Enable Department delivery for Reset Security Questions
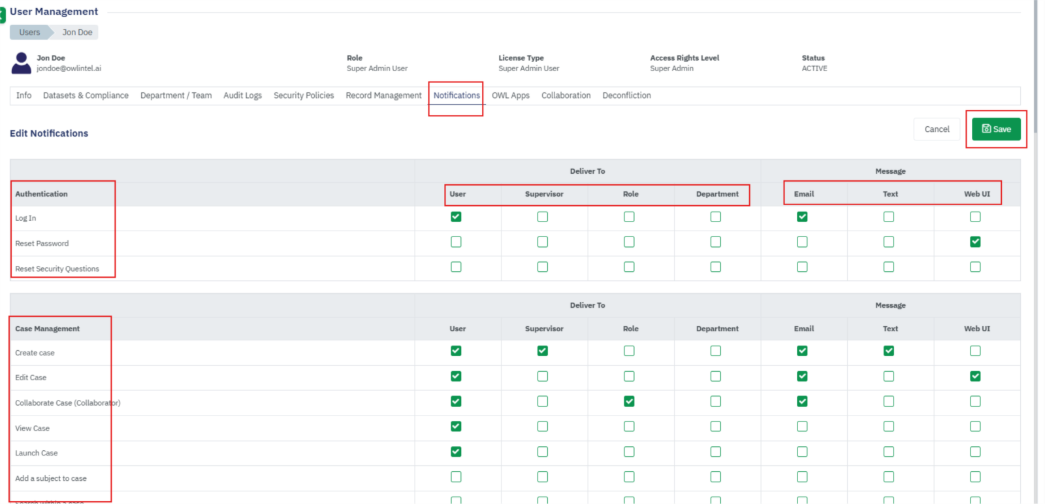This screenshot has height=504, width=1045. [715, 267]
